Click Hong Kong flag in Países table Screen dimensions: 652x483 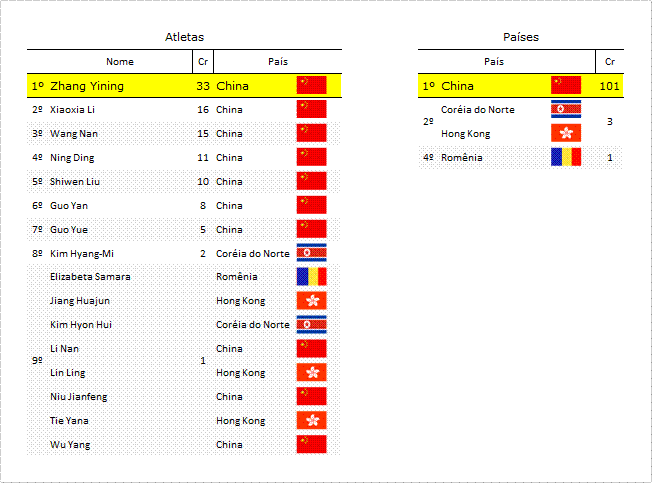(566, 133)
